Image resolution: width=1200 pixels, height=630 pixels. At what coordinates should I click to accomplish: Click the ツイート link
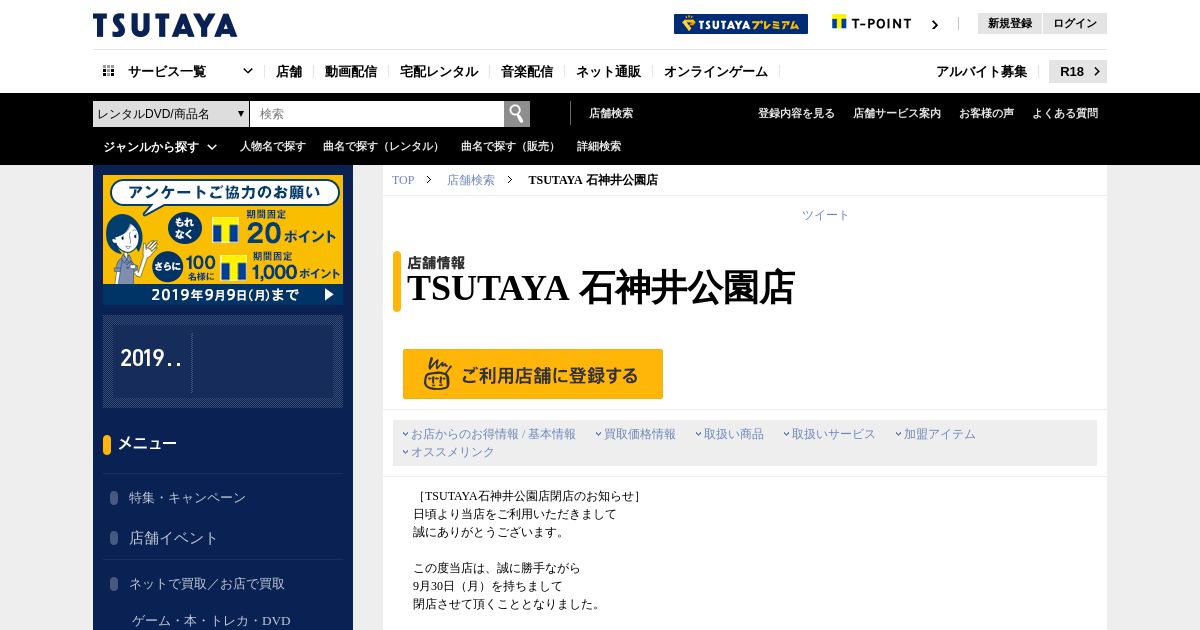tap(825, 215)
